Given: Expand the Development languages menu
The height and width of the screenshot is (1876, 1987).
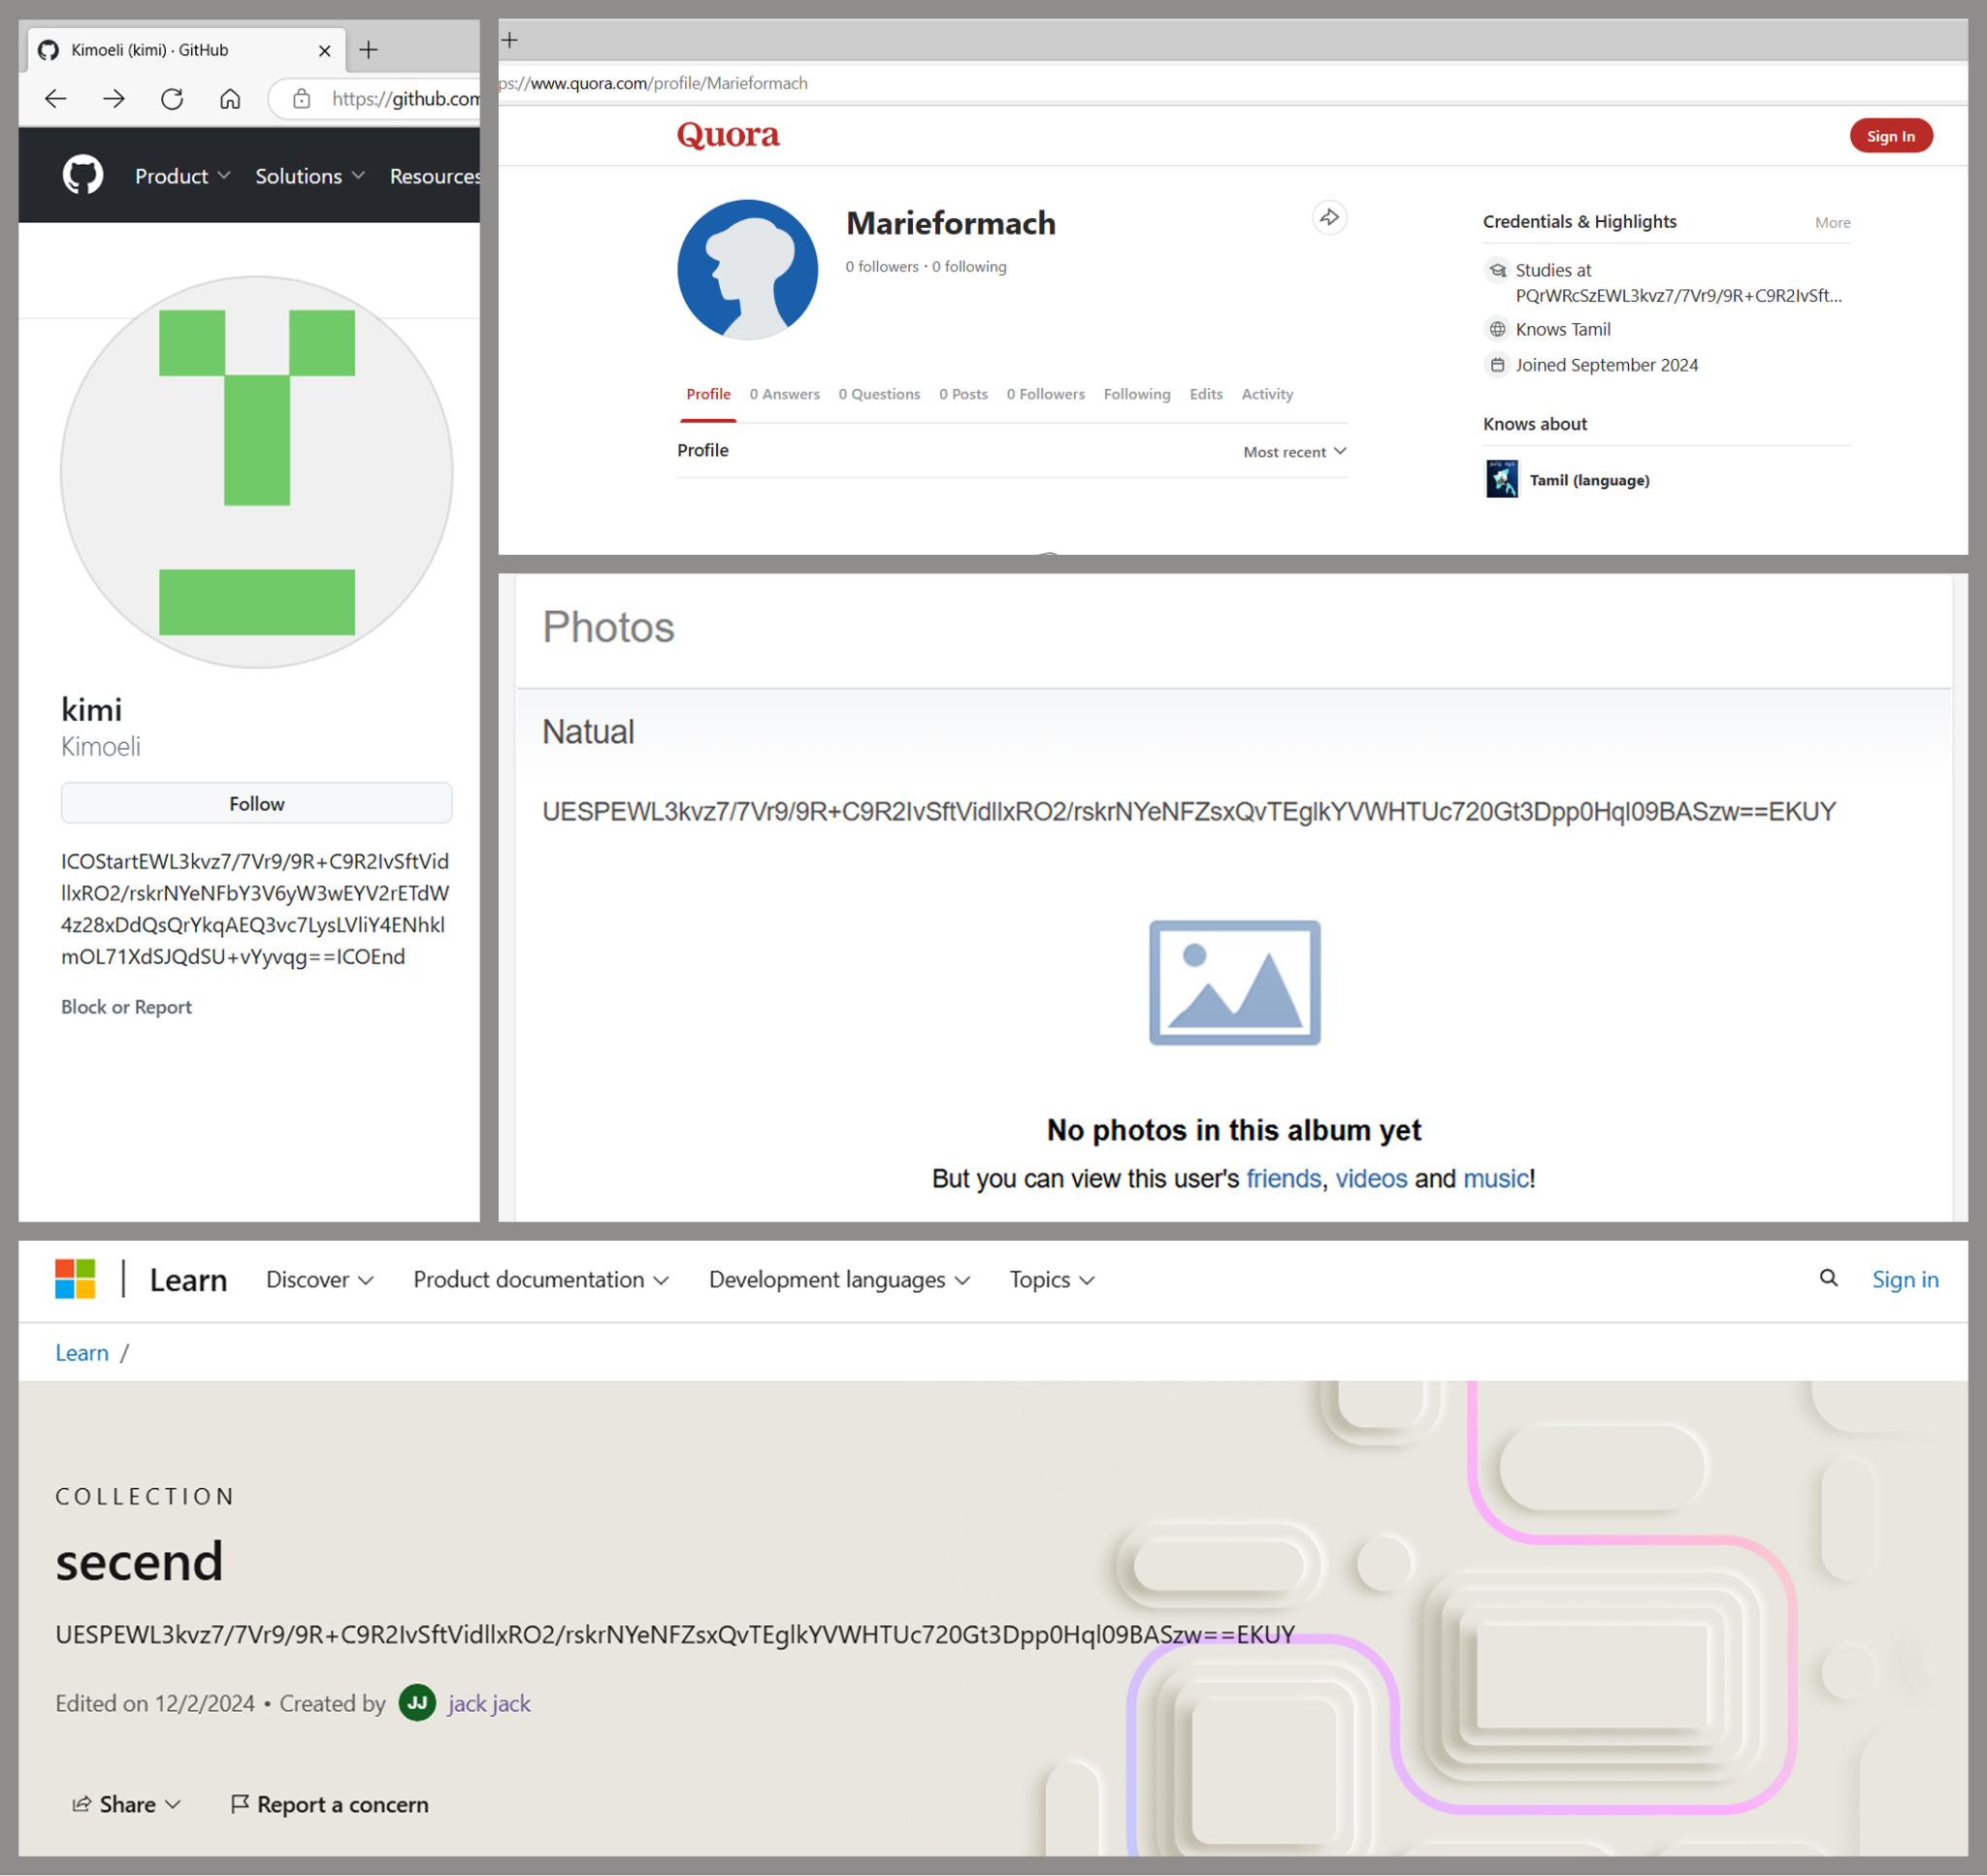Looking at the screenshot, I should click(839, 1279).
